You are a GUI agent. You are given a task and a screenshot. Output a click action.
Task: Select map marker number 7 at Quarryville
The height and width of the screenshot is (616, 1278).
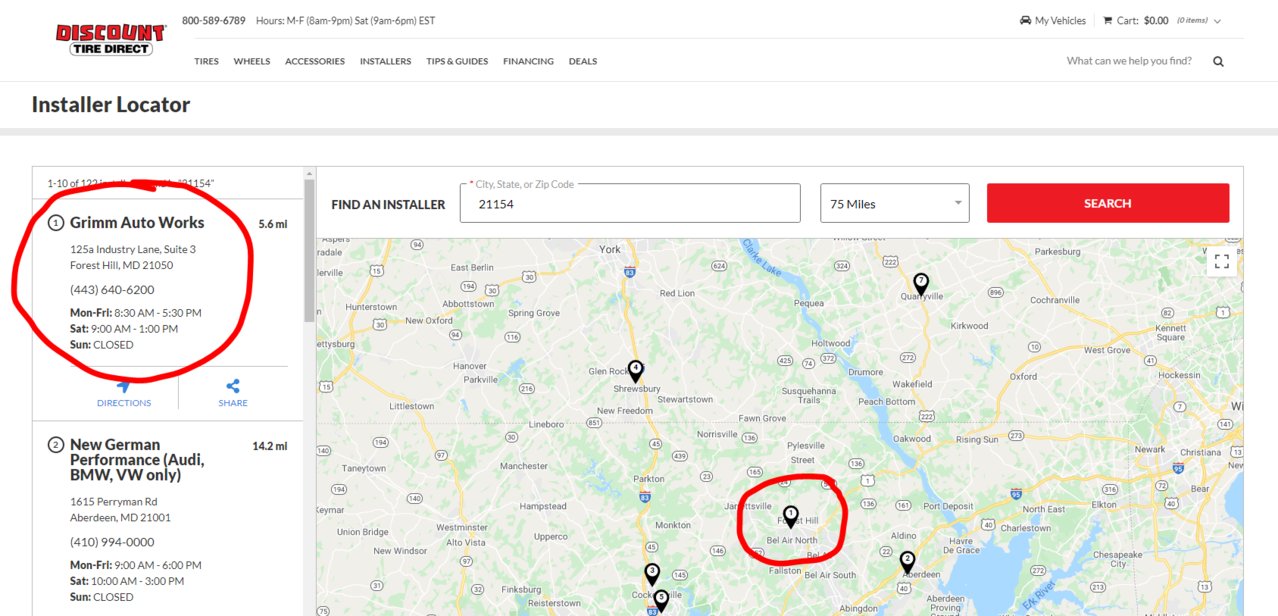(921, 284)
